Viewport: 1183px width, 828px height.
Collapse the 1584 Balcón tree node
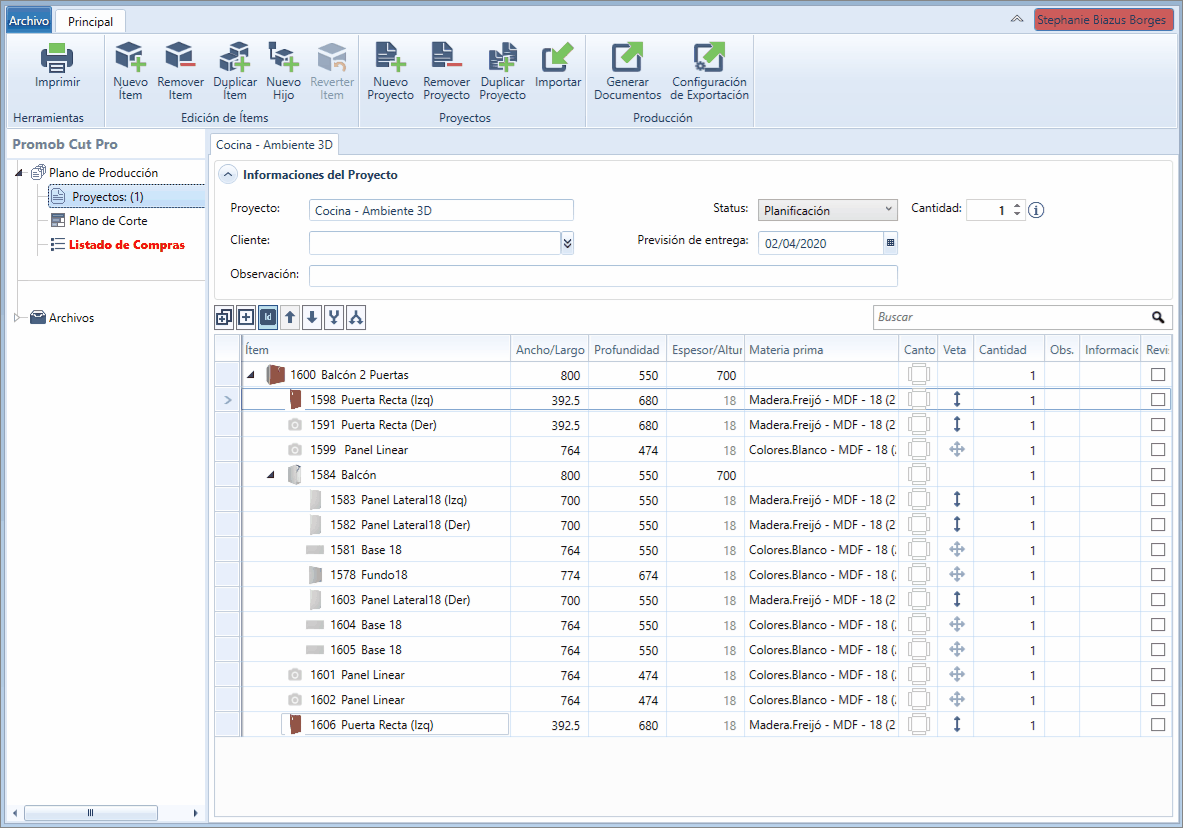(270, 475)
